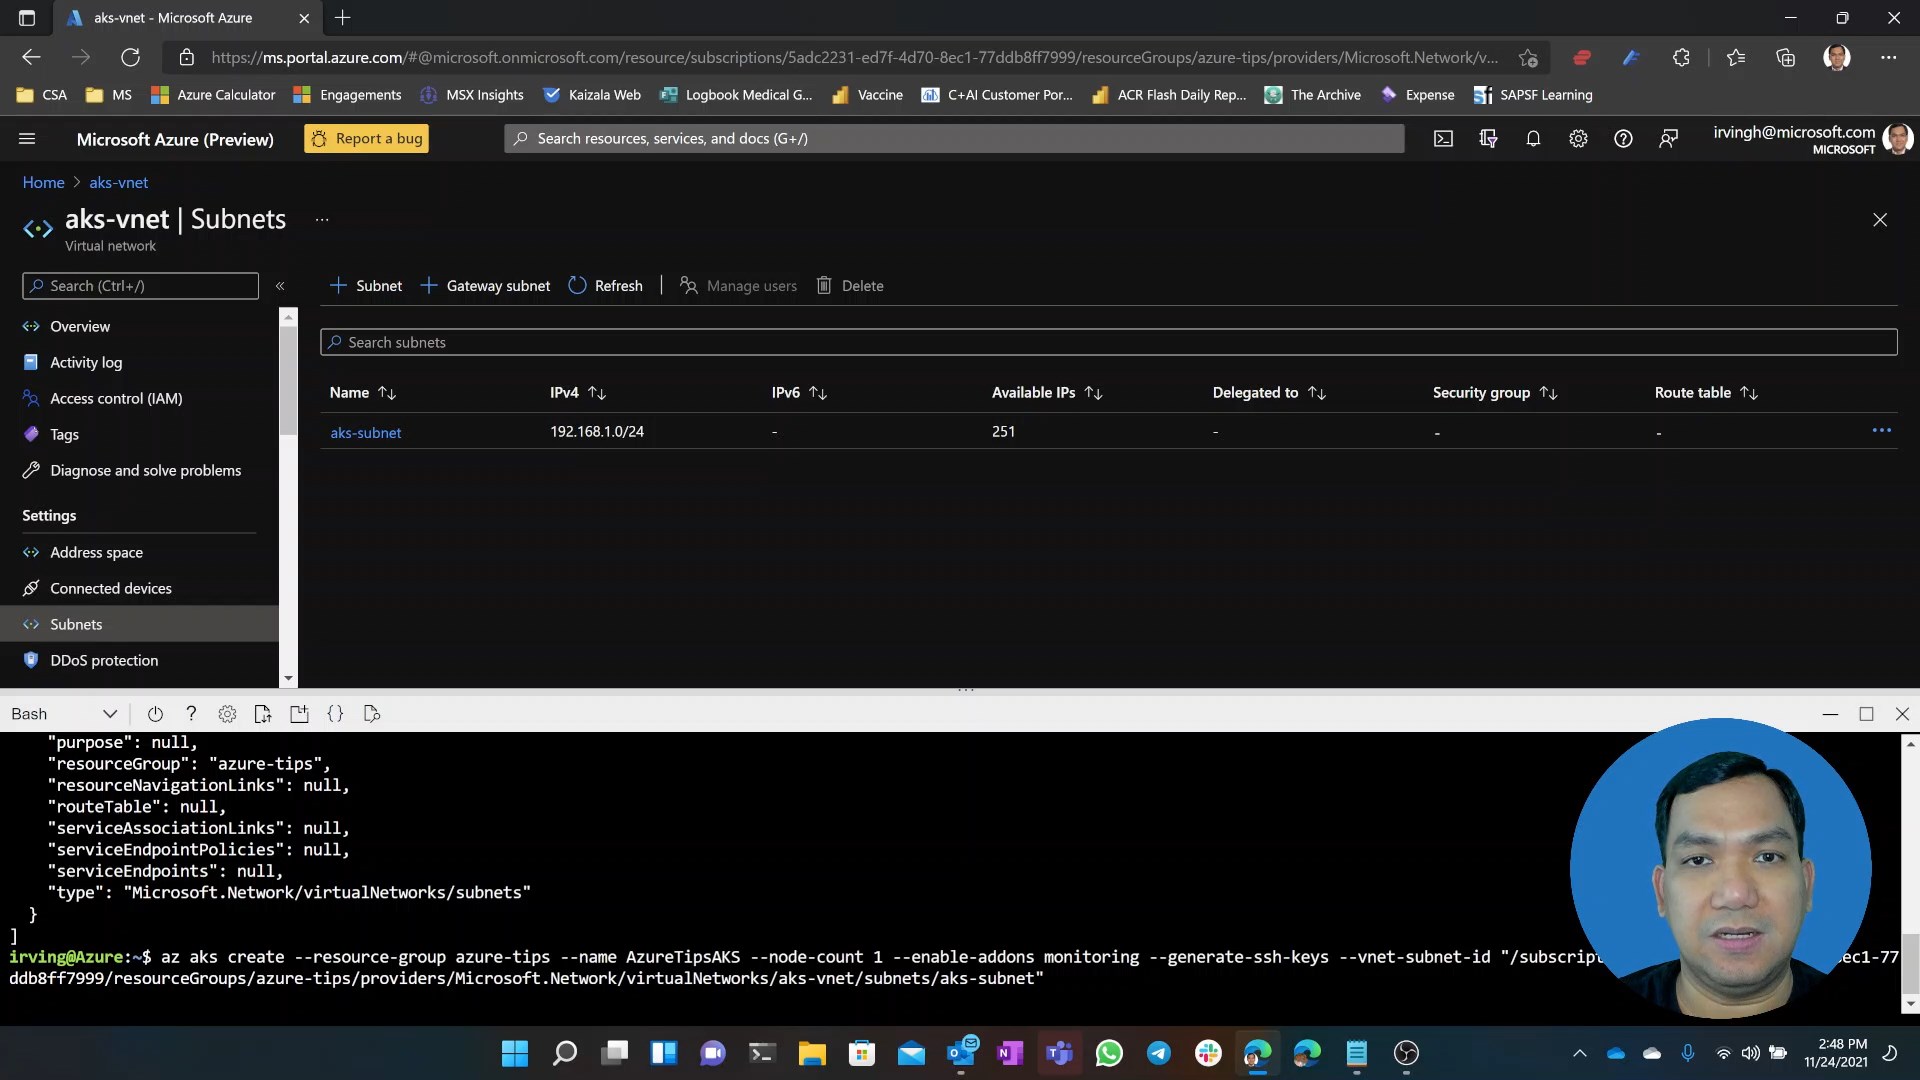Open browser Collections icon

pos(1785,58)
